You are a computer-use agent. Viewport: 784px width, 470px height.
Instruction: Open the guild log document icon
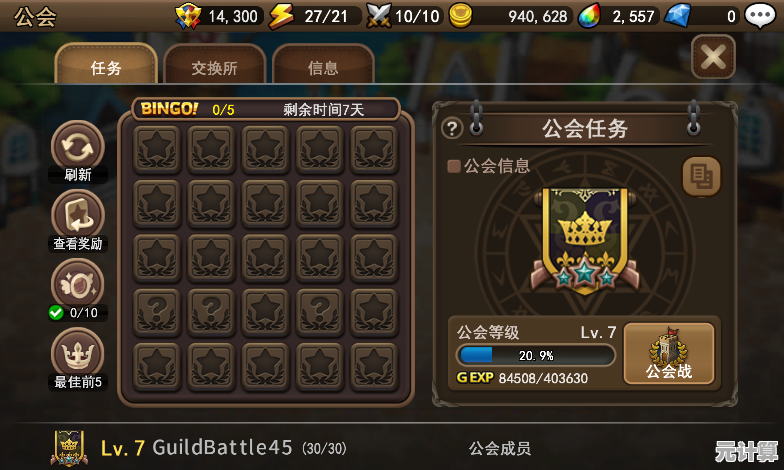[x=702, y=176]
